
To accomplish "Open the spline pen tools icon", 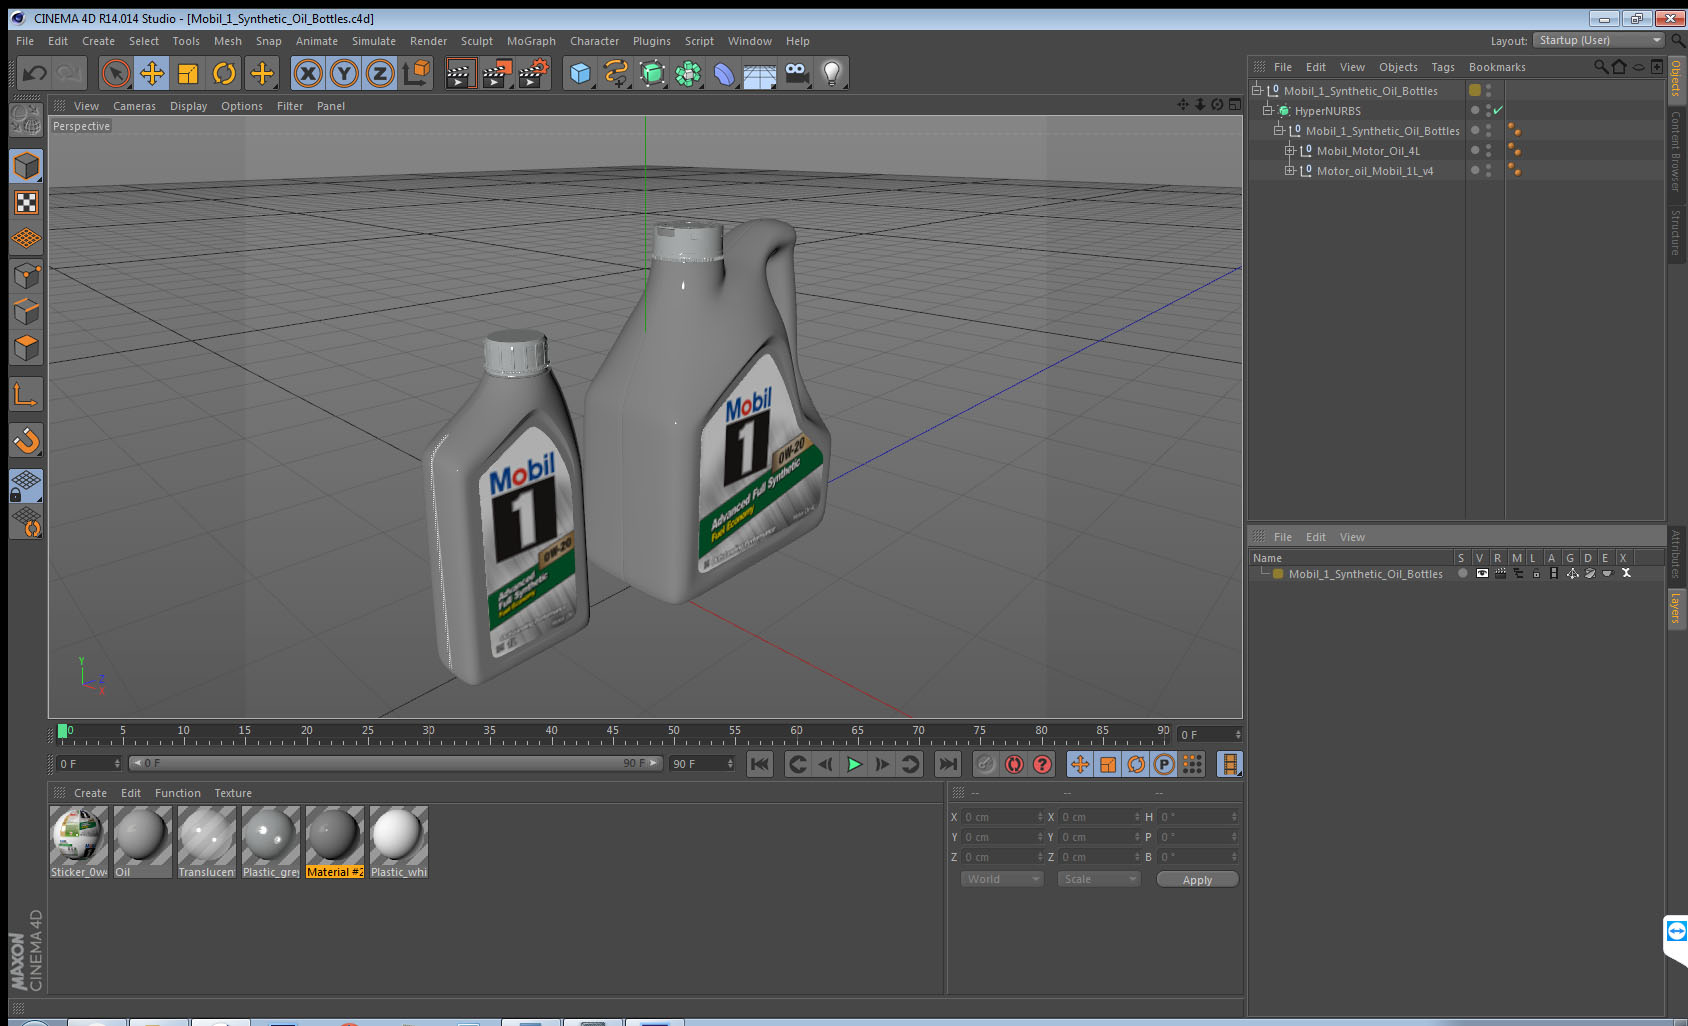I will pos(616,73).
